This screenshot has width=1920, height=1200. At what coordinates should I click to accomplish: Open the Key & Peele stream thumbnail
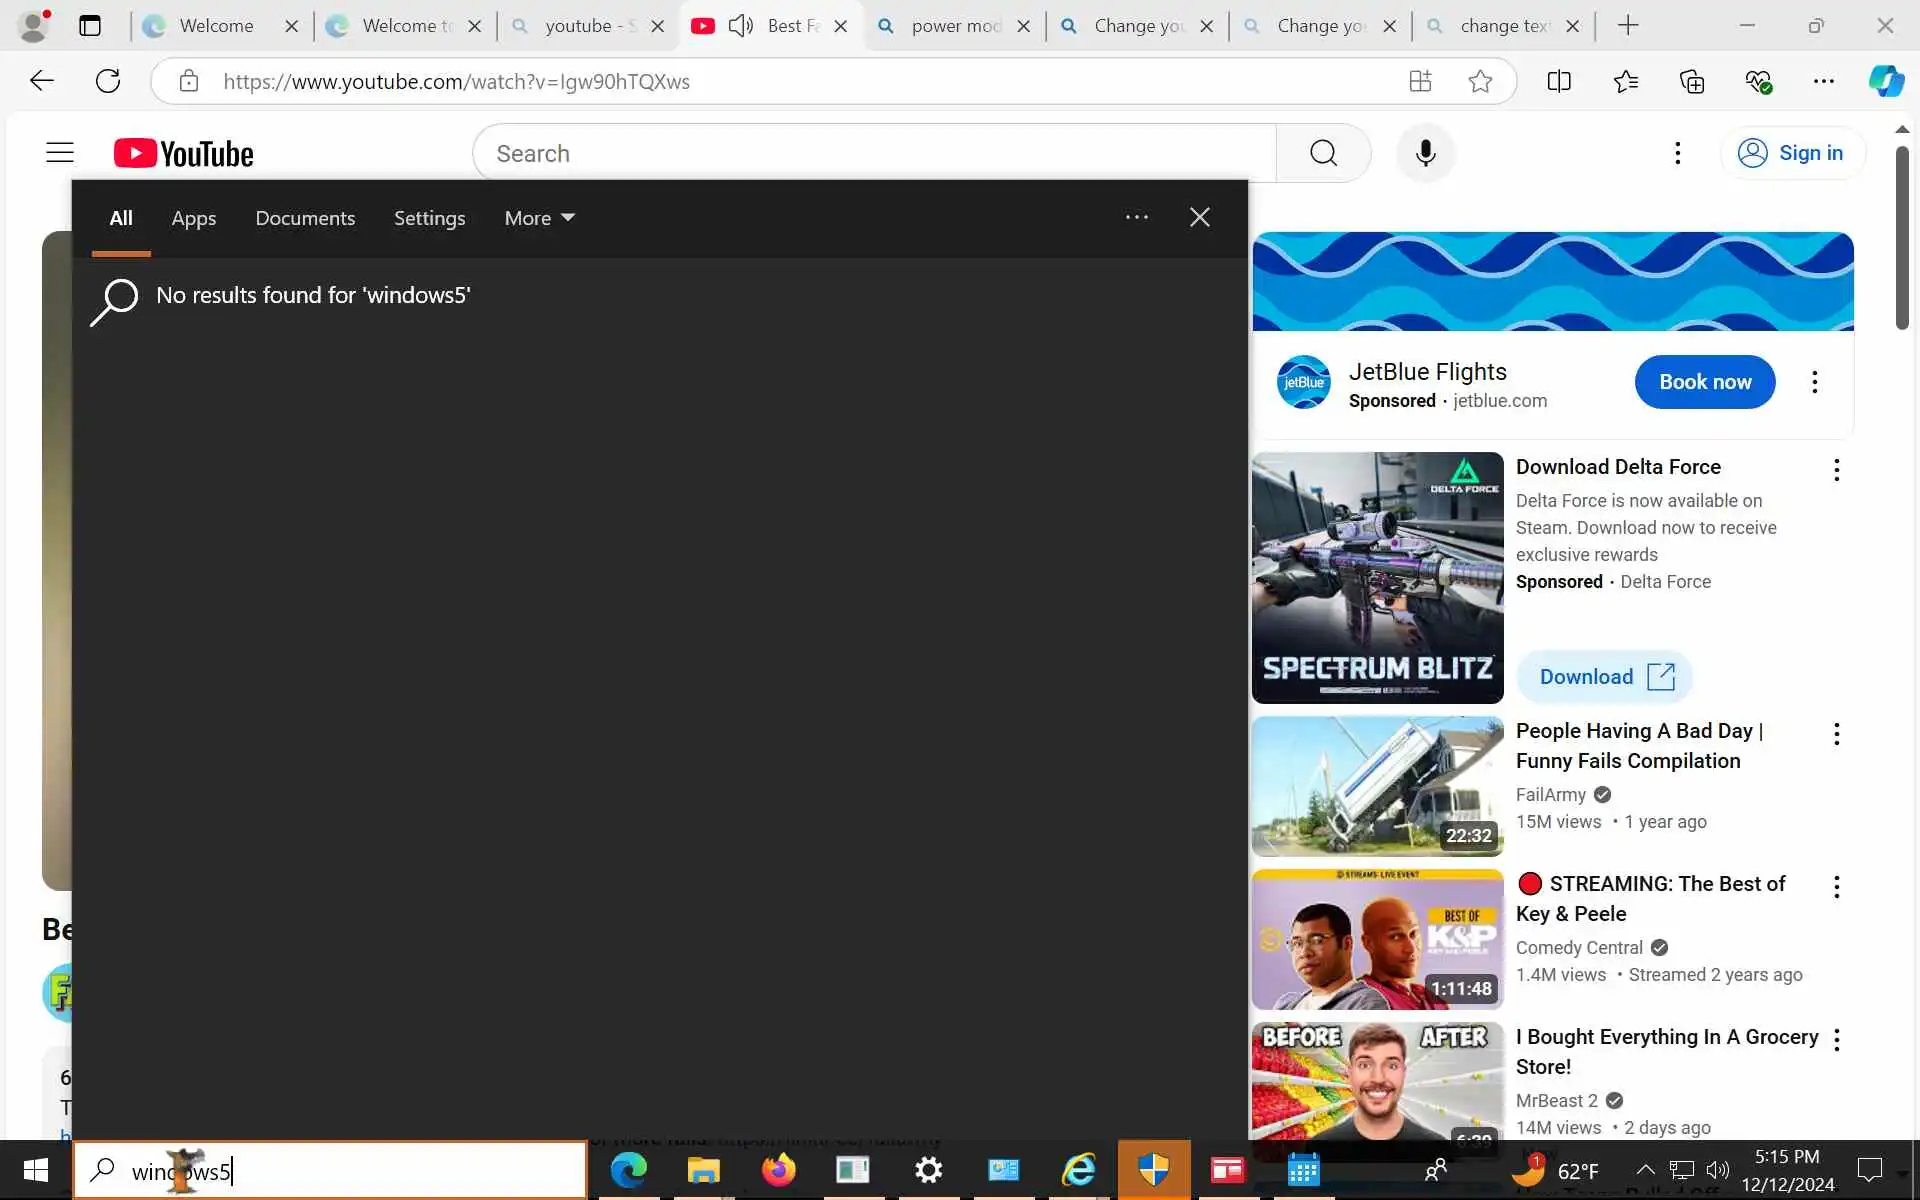1377,939
